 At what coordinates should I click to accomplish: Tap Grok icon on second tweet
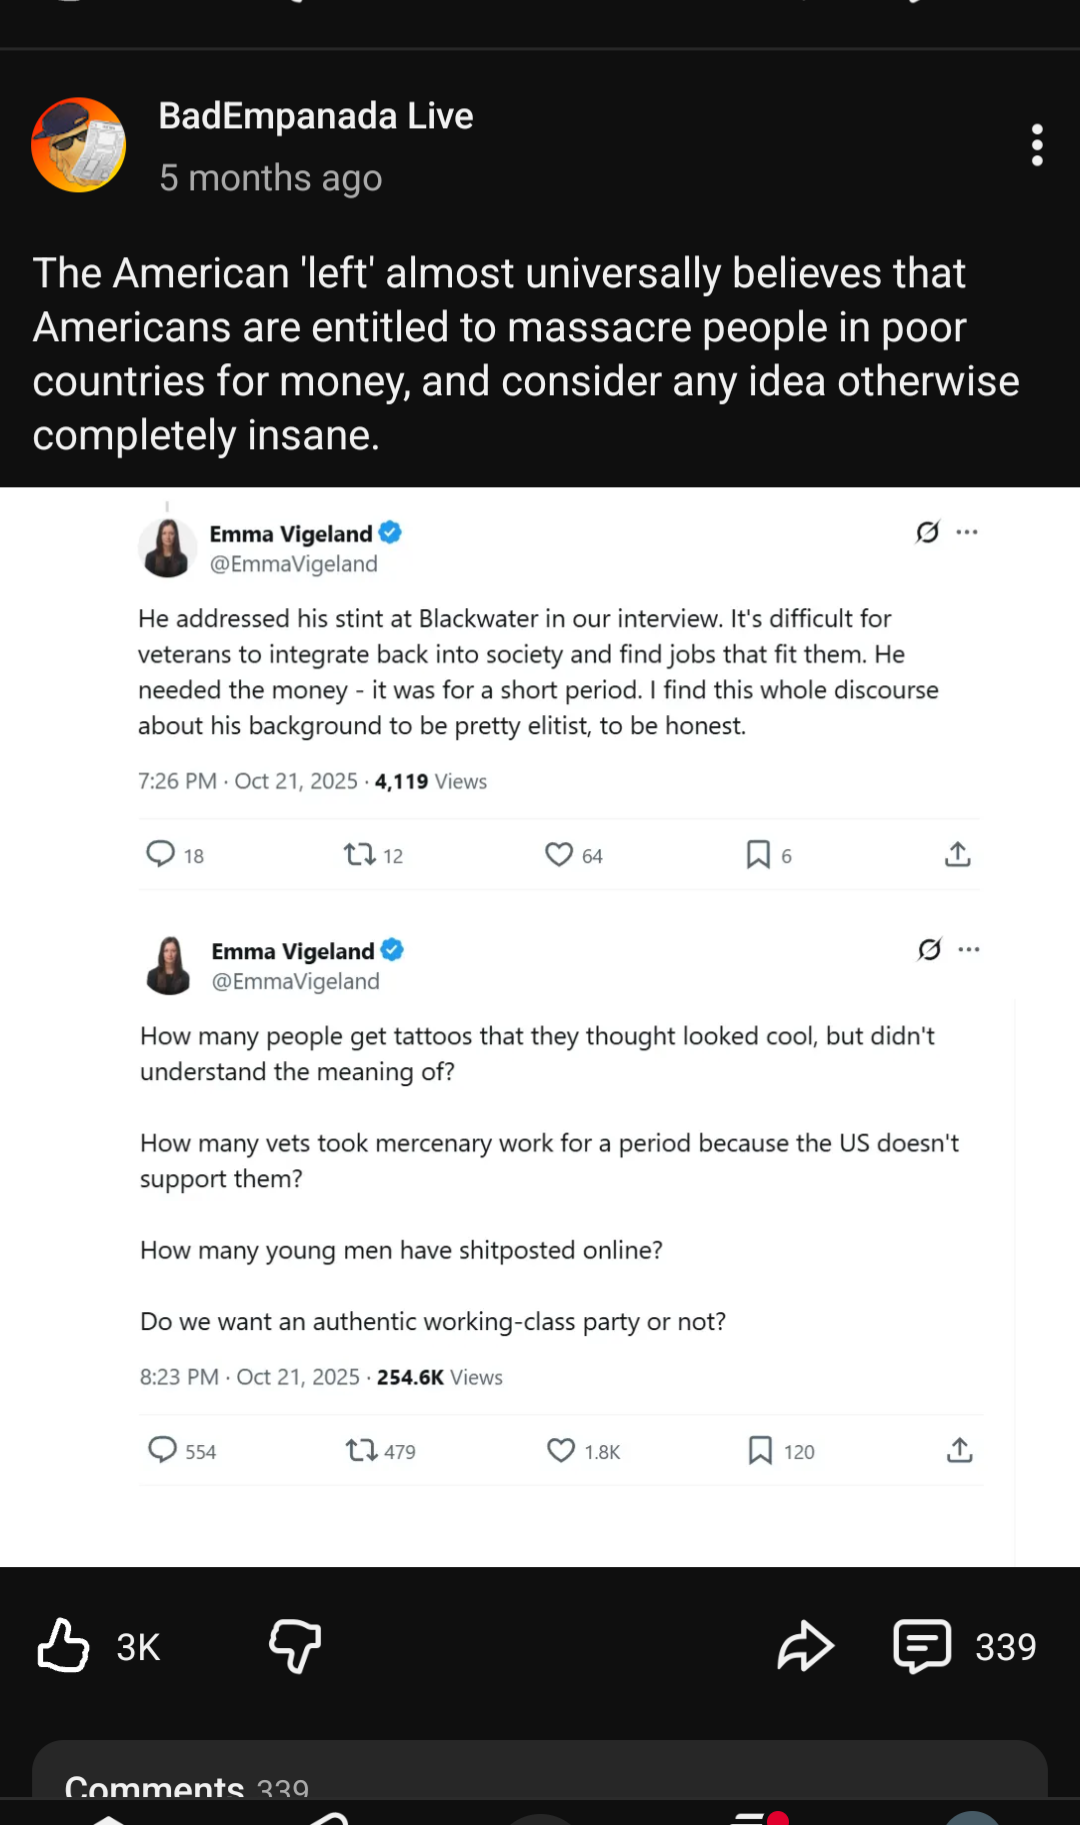coord(929,949)
